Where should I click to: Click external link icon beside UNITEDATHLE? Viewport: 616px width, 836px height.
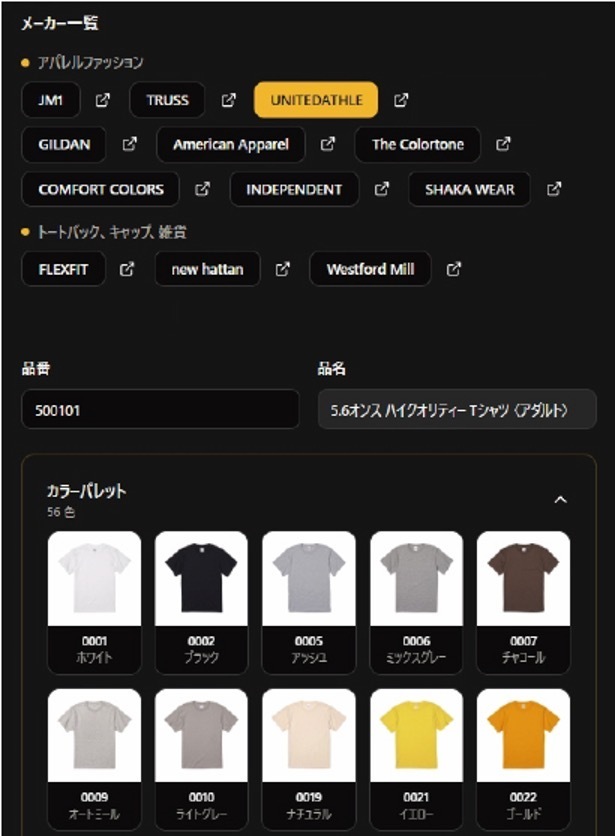[401, 100]
